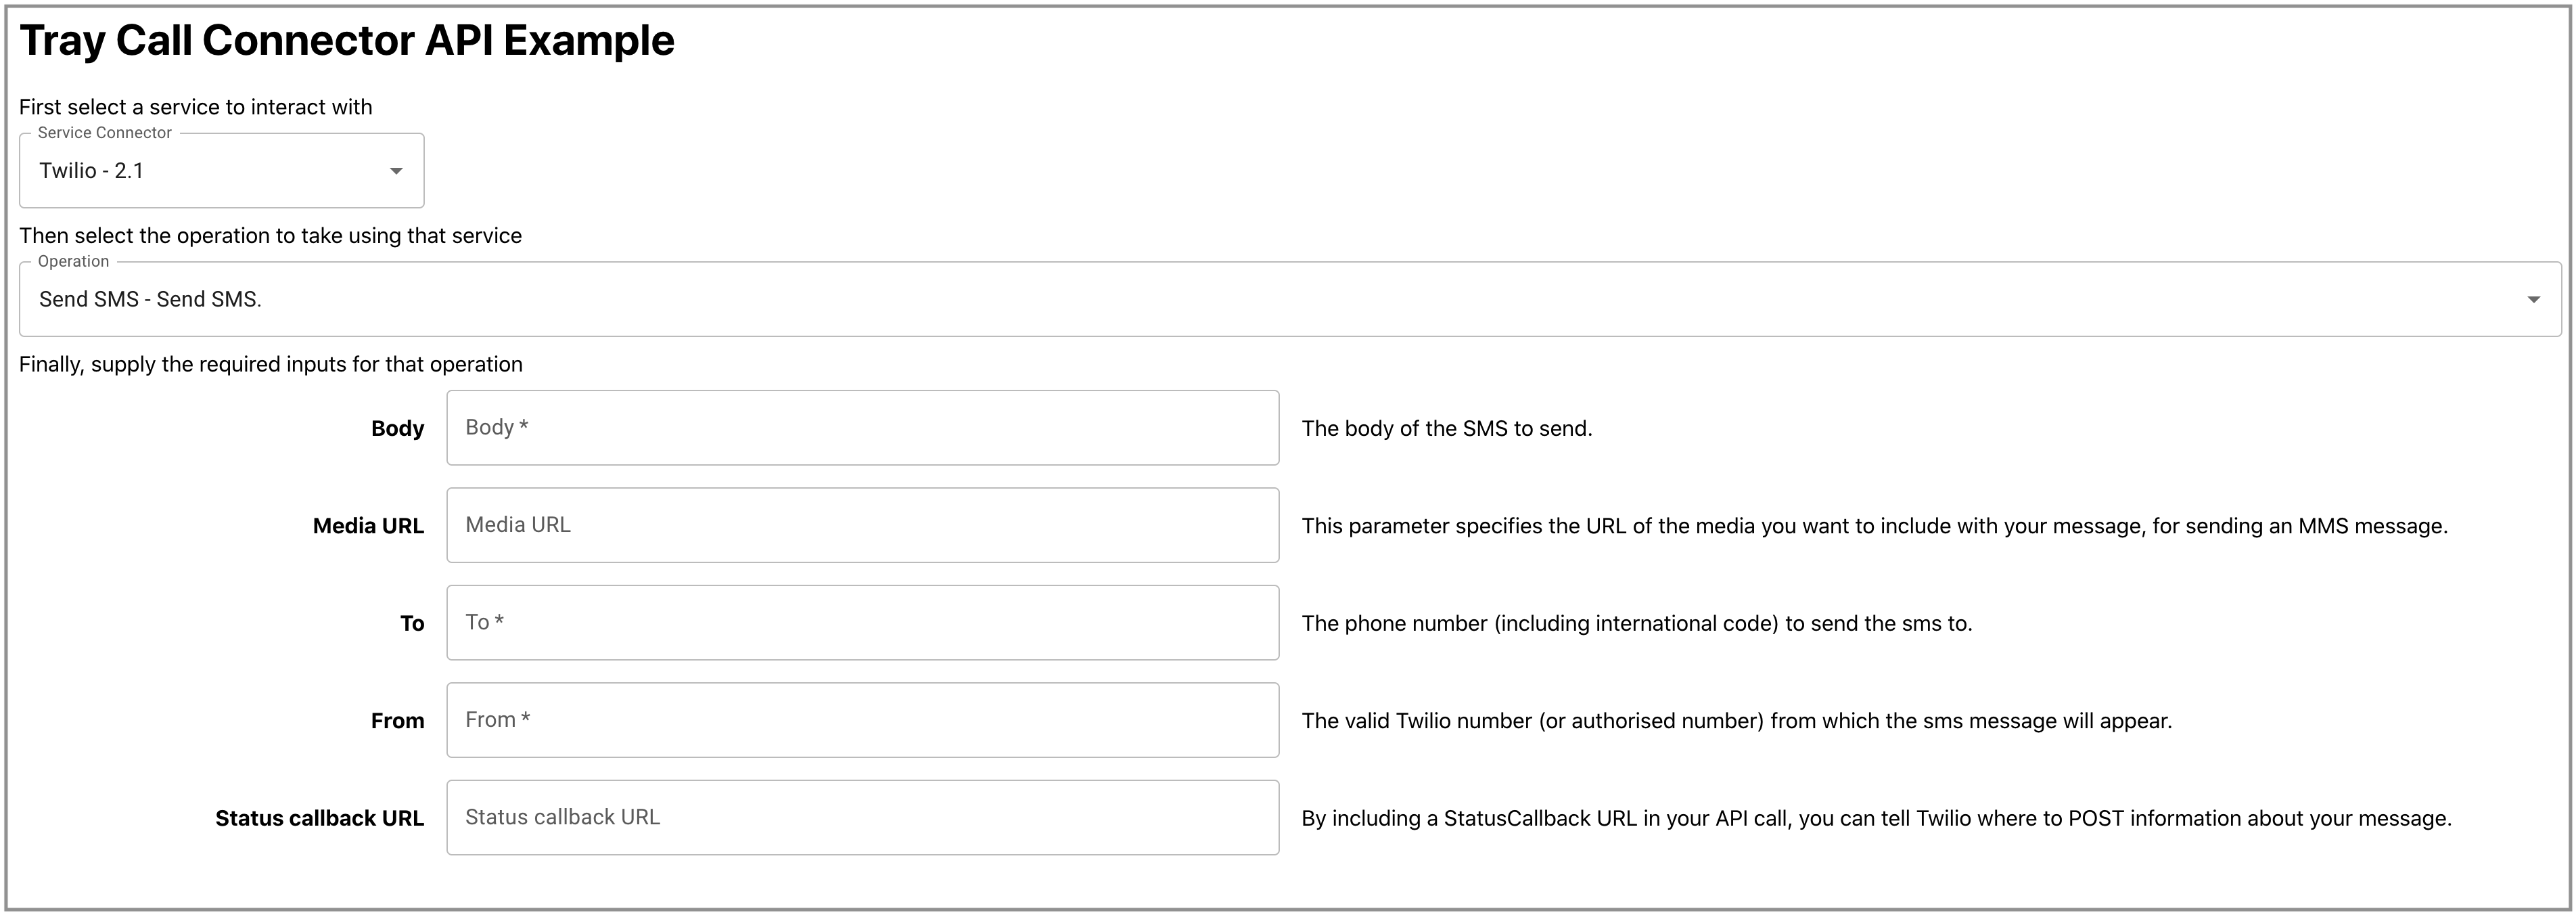Click the bold From label

397,721
